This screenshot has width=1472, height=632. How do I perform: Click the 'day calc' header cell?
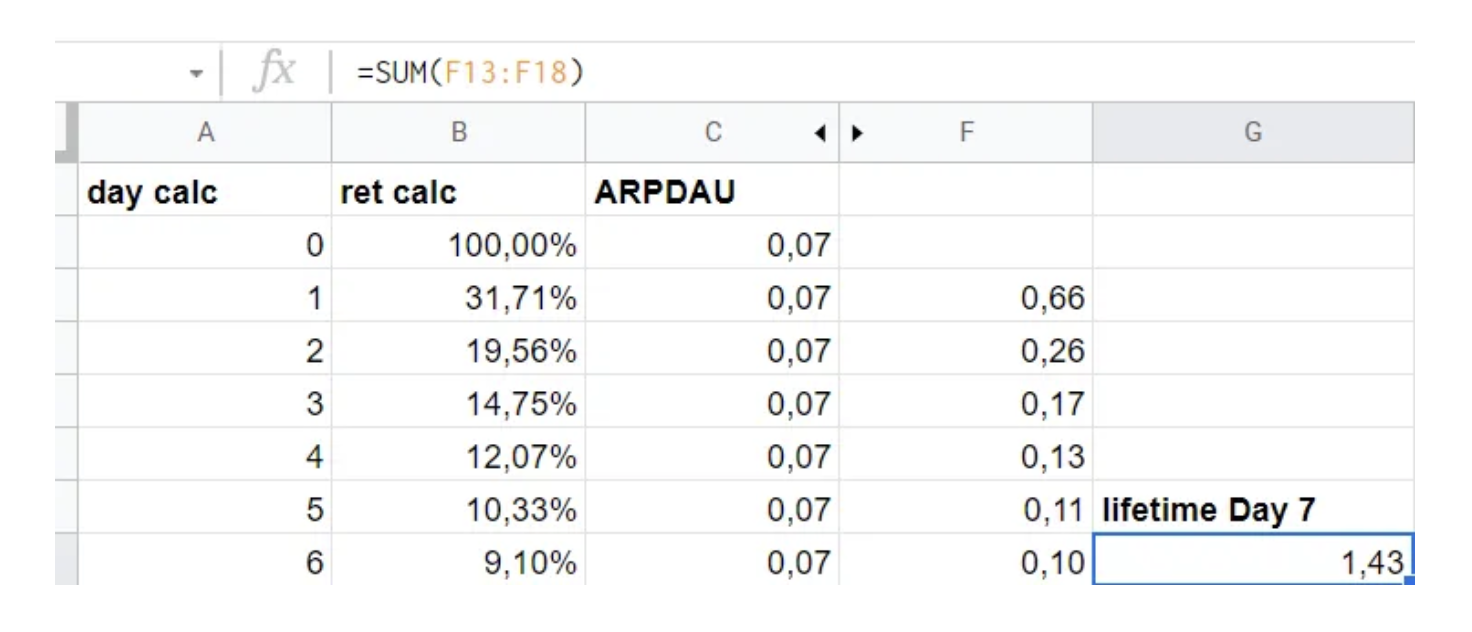click(205, 191)
